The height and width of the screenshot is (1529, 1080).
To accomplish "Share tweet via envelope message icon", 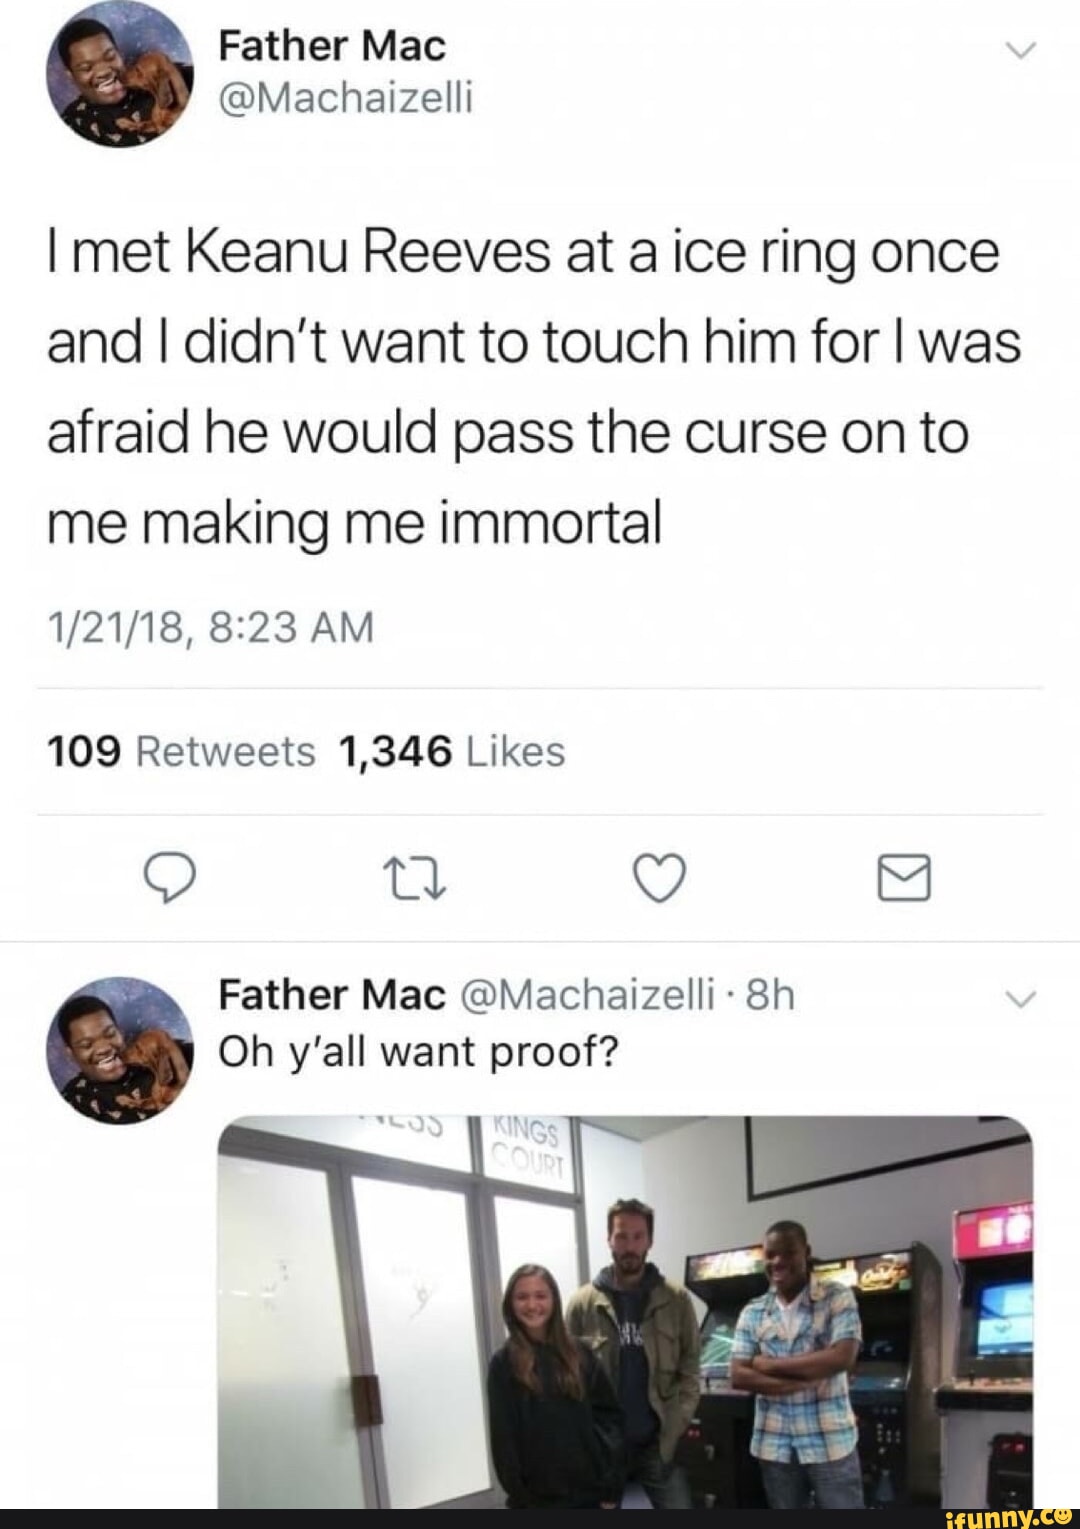I will (904, 879).
